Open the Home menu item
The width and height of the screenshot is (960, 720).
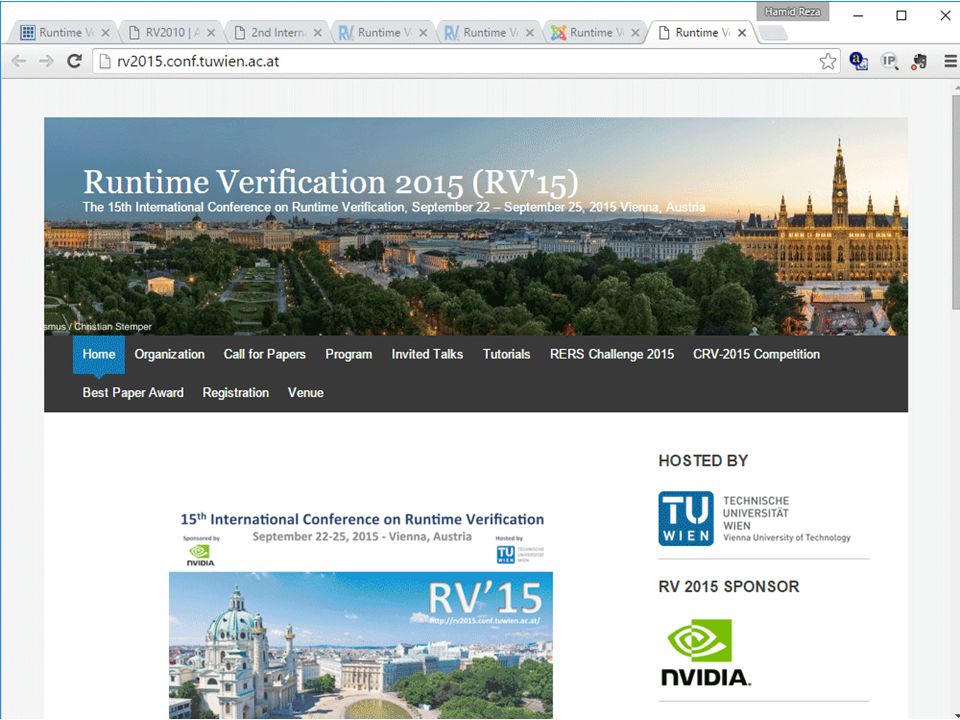coord(99,354)
